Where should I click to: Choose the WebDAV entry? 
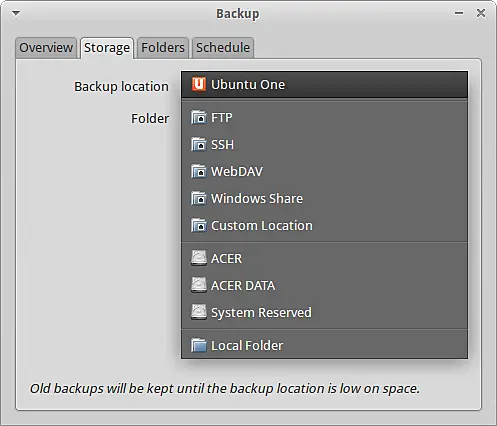pyautogui.click(x=324, y=172)
